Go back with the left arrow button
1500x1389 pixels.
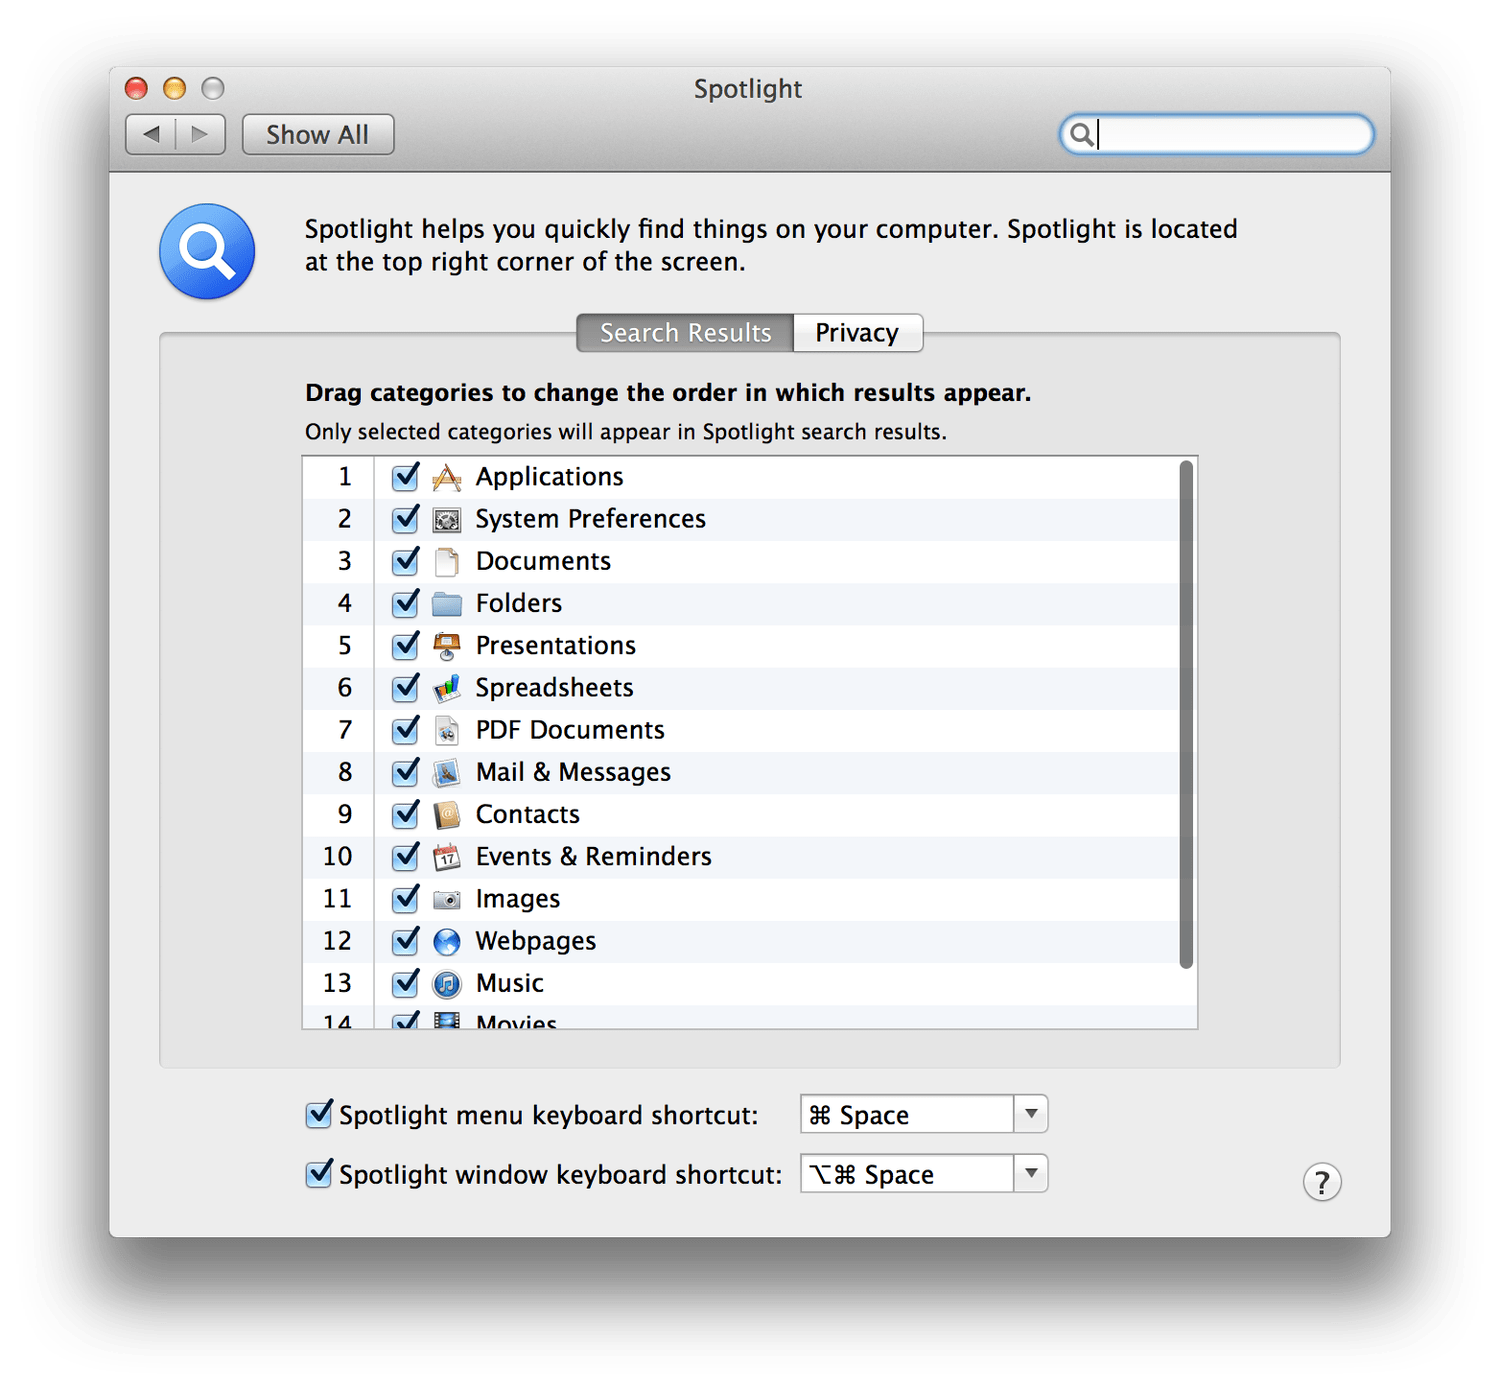tap(151, 134)
